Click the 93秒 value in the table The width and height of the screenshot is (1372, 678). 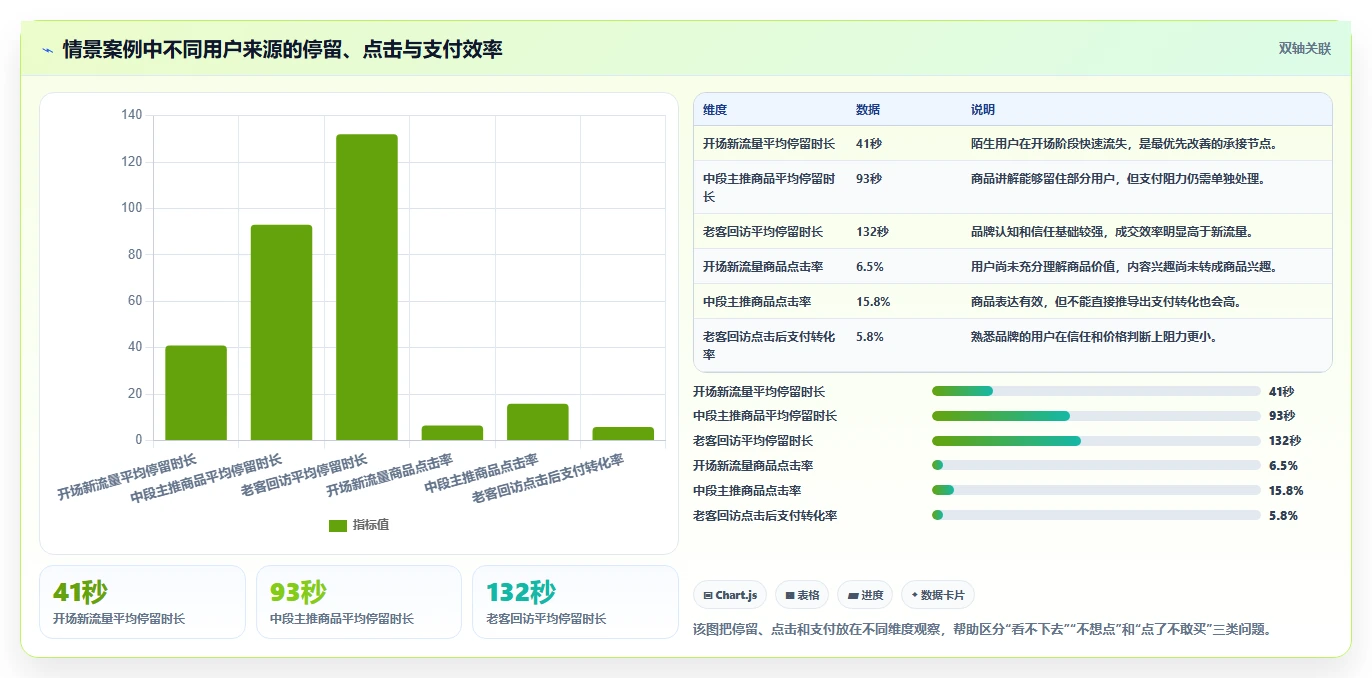[x=869, y=178]
